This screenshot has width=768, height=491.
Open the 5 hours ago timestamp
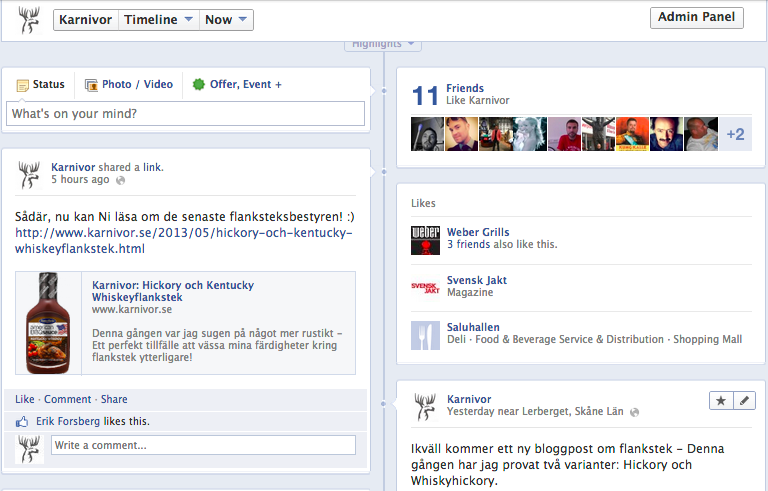coord(80,179)
